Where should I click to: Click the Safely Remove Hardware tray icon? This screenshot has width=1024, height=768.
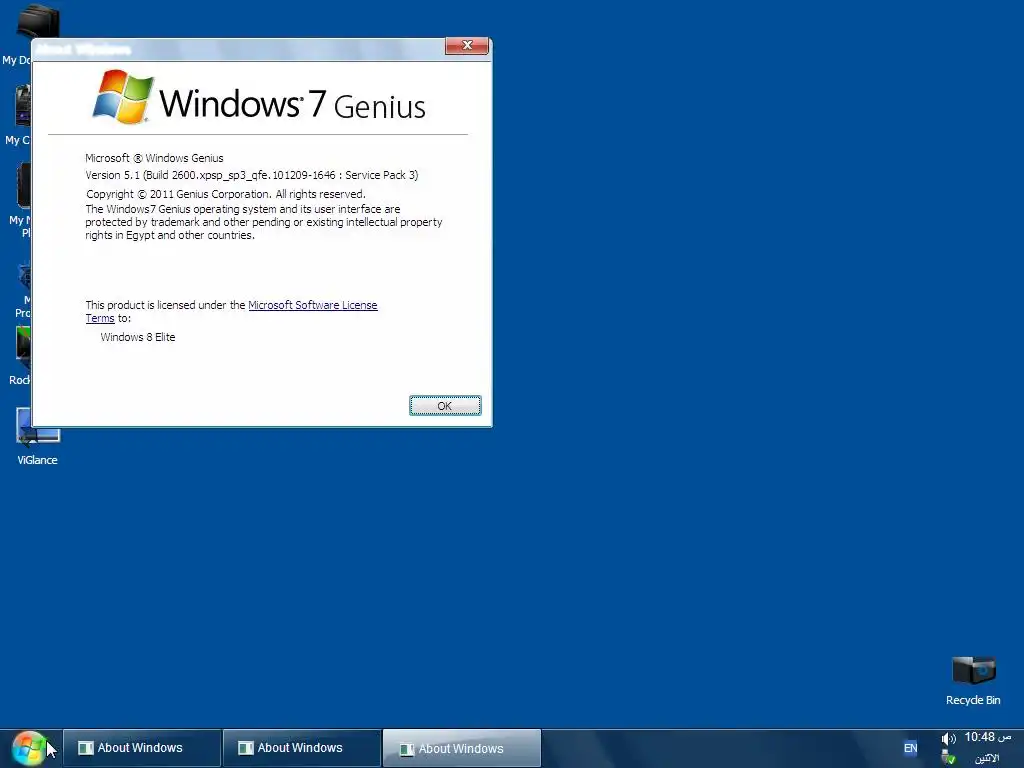pyautogui.click(x=948, y=758)
